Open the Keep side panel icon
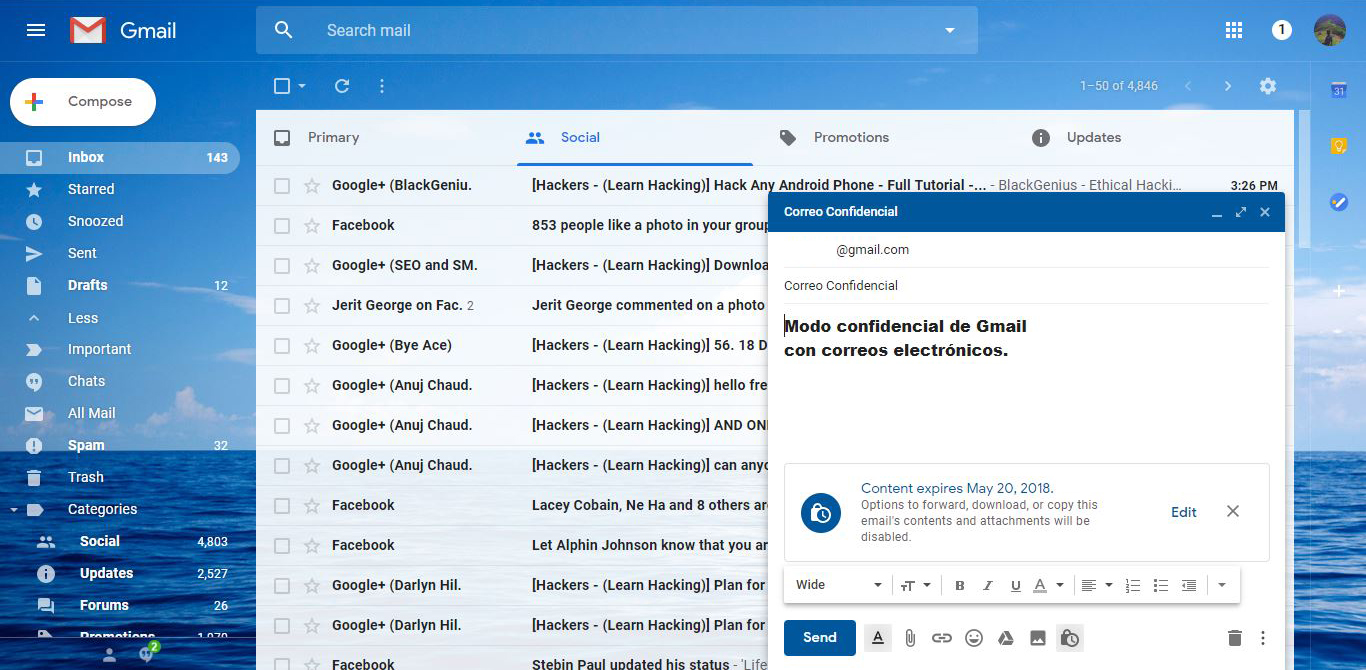The image size is (1366, 670). [x=1338, y=146]
